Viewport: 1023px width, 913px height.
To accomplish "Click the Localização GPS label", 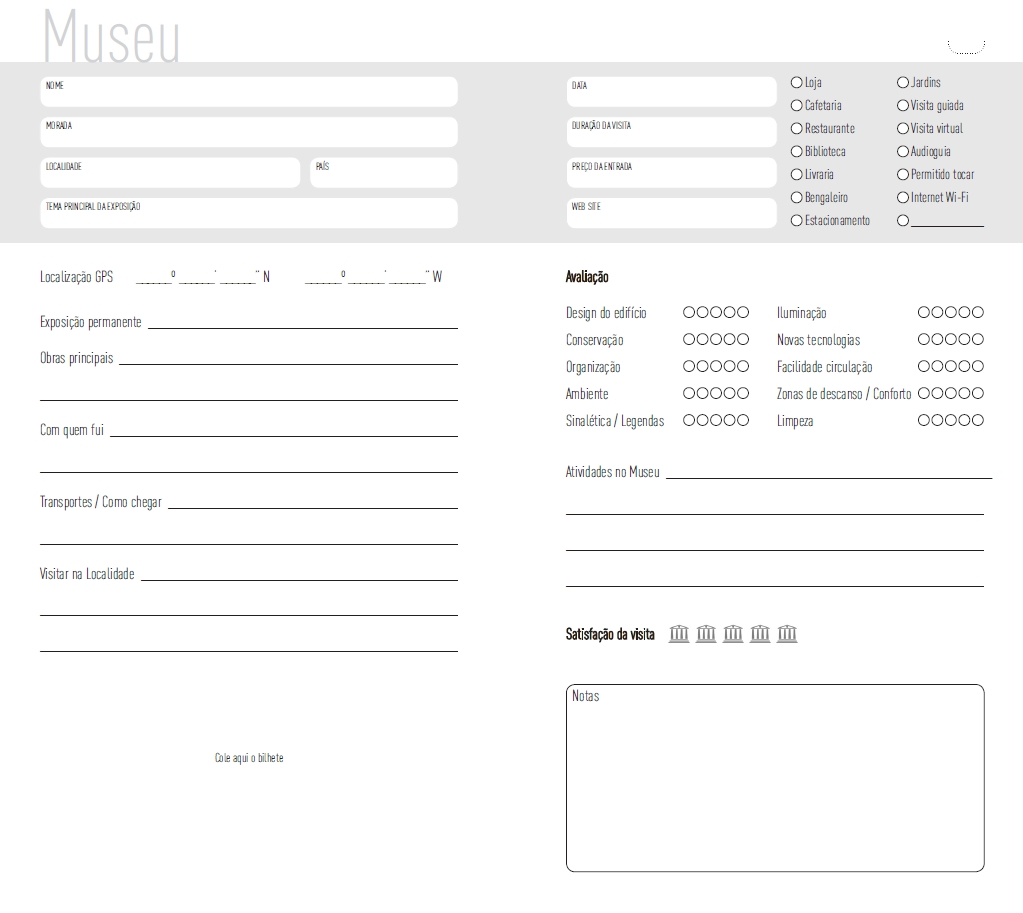I will coord(76,277).
